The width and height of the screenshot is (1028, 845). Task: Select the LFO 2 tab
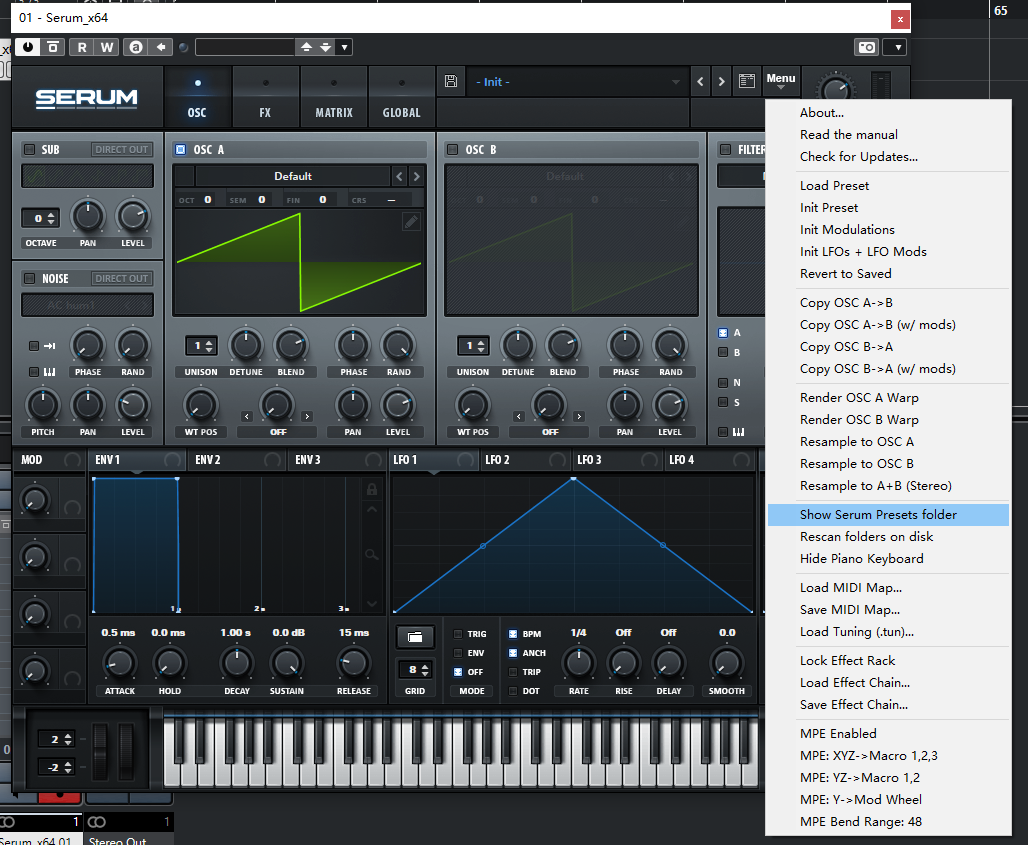pyautogui.click(x=526, y=460)
